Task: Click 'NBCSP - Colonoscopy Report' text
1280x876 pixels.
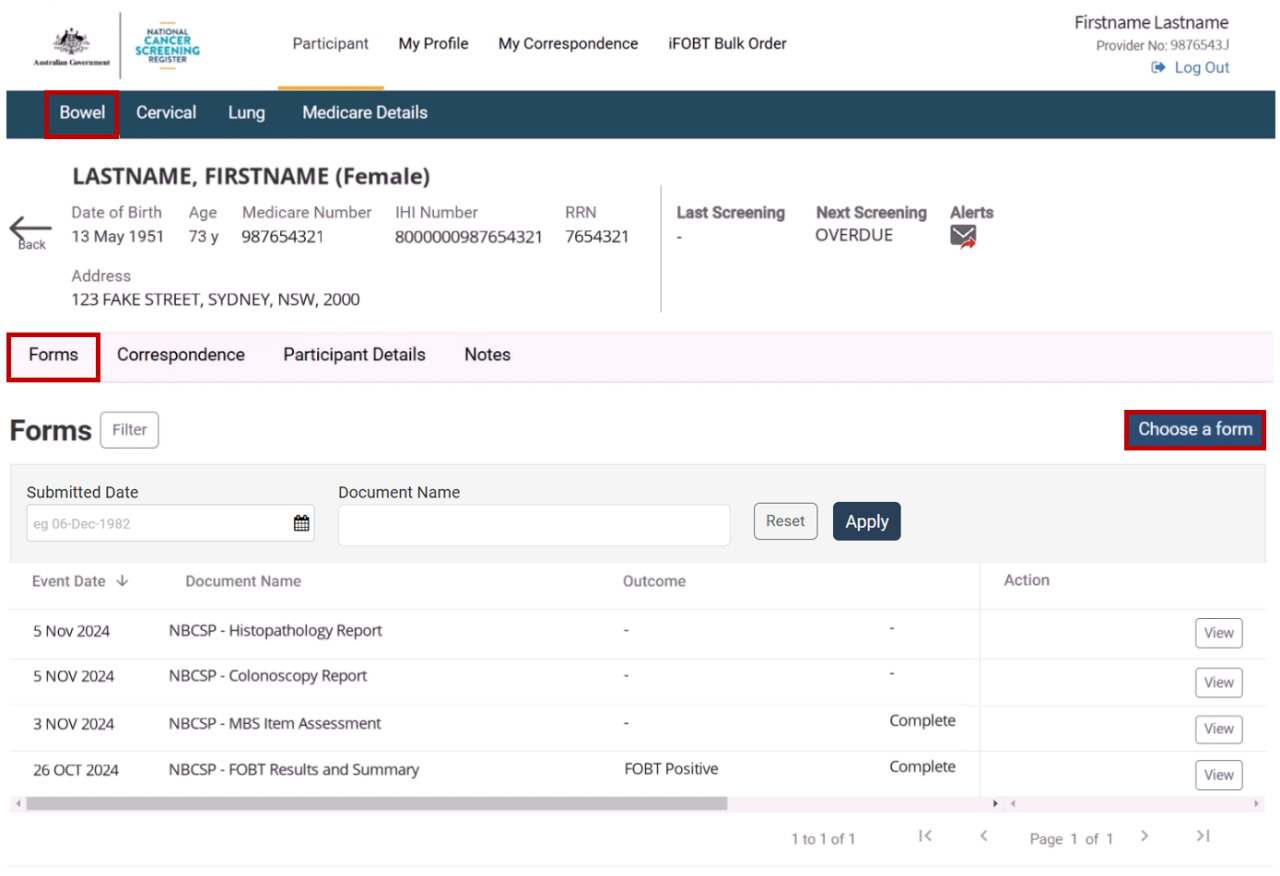Action: click(x=268, y=676)
